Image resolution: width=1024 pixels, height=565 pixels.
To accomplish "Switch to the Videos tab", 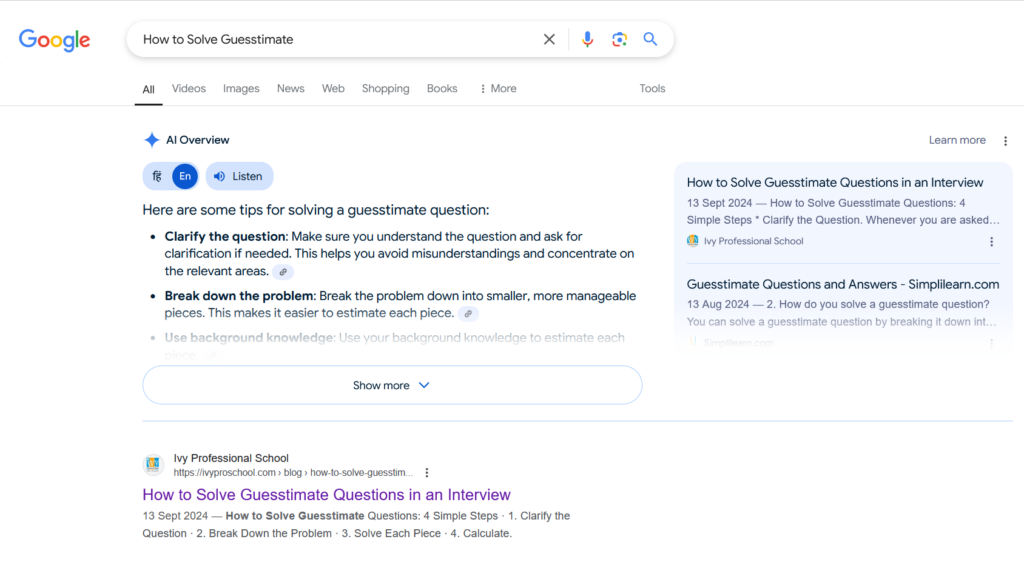I will tap(189, 88).
